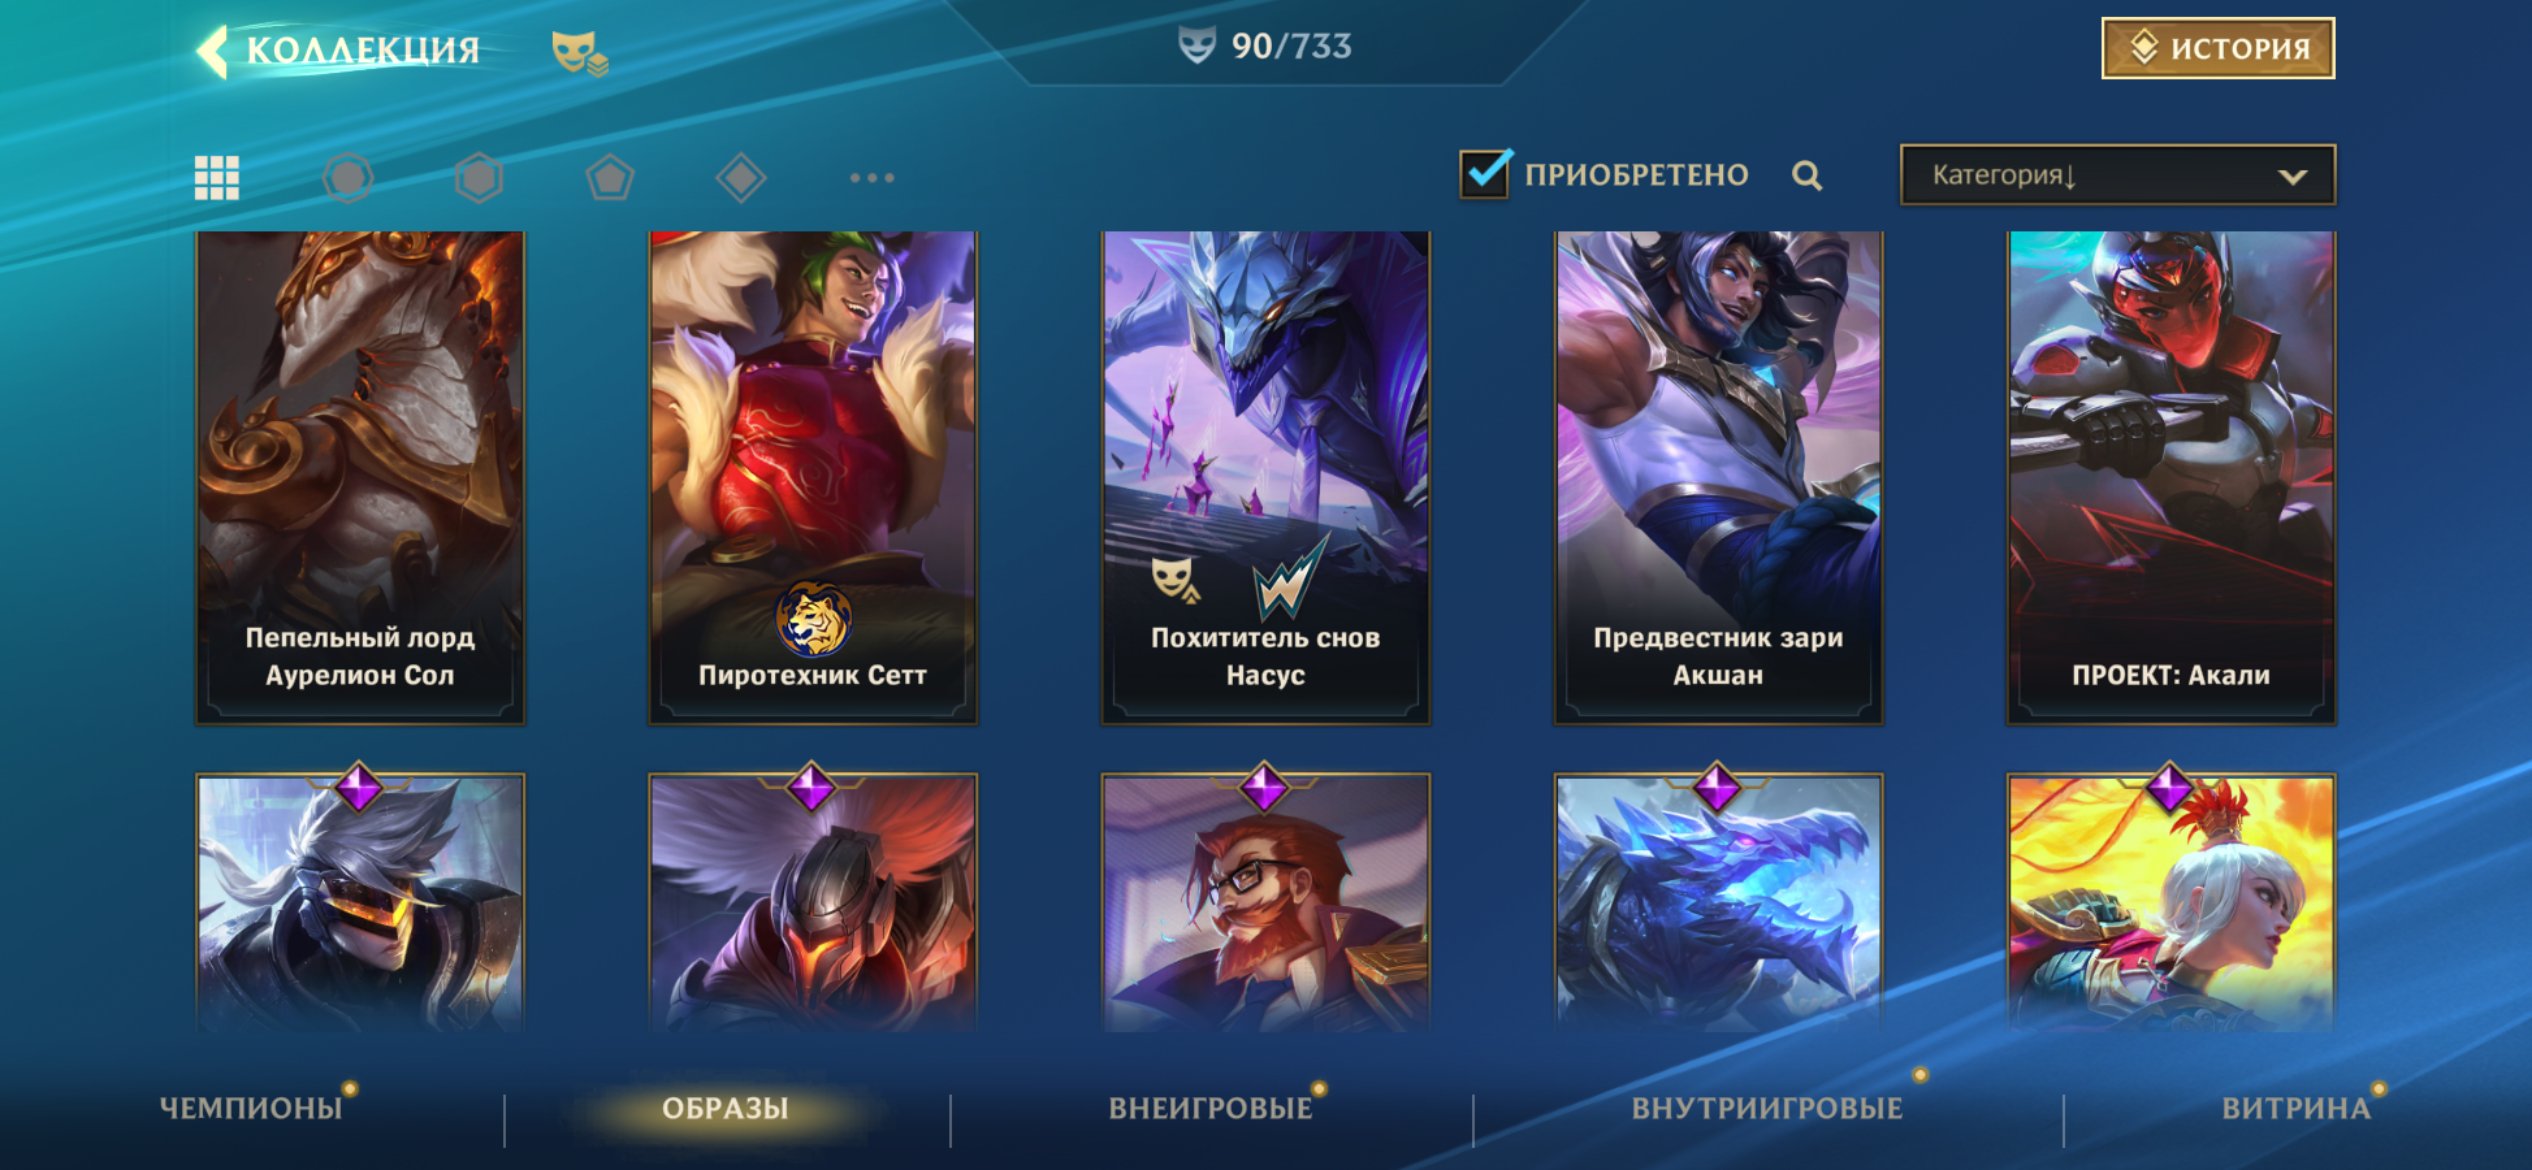Filter by the pentagon rarity icon
Image resolution: width=2532 pixels, height=1170 pixels.
pos(610,178)
